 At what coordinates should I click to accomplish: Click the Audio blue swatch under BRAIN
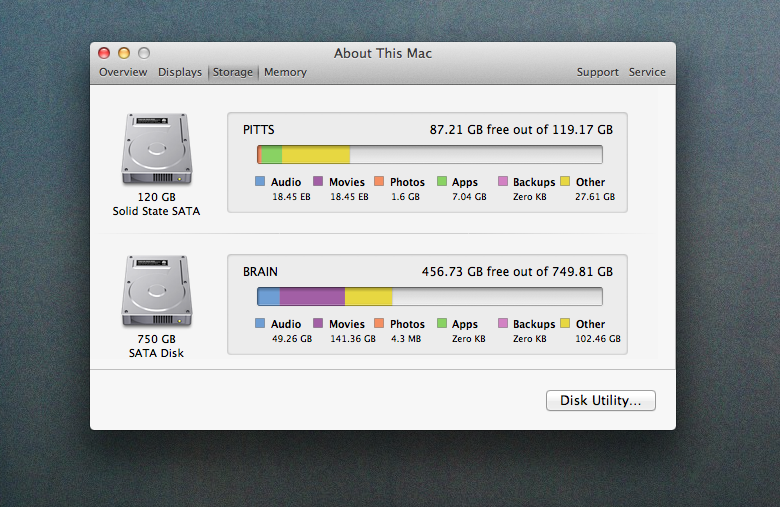click(x=260, y=323)
